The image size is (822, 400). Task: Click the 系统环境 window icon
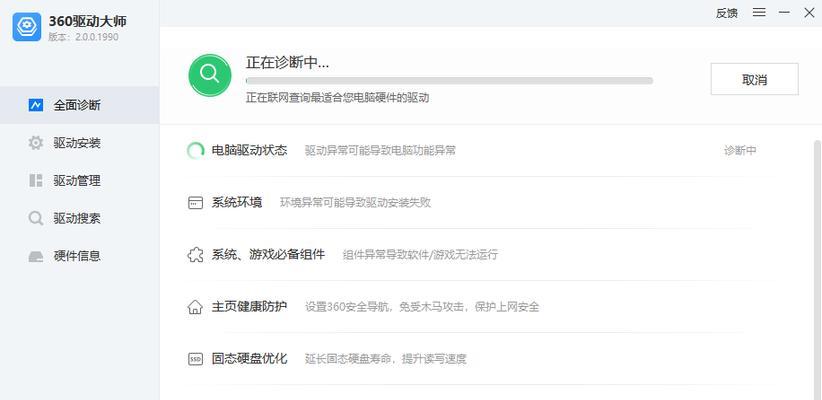tap(195, 203)
